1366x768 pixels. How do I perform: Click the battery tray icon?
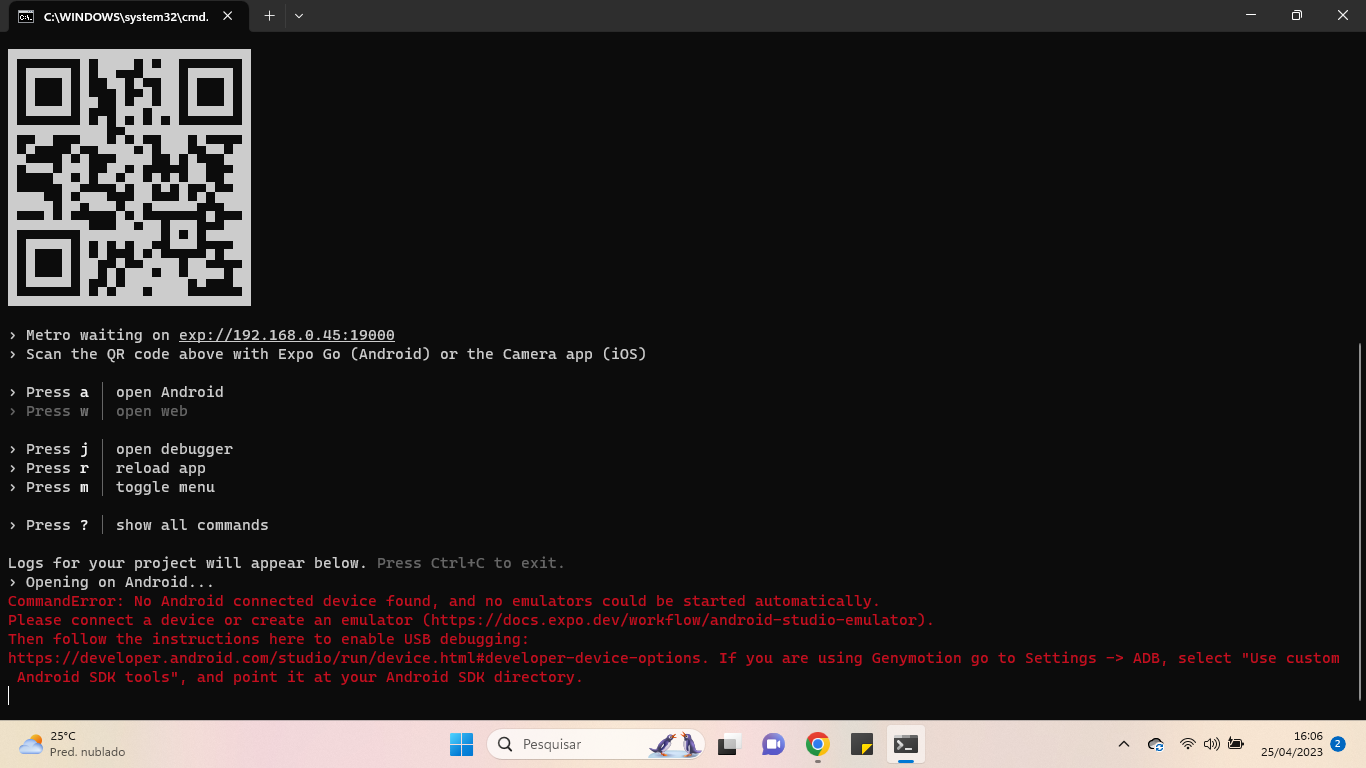1236,744
